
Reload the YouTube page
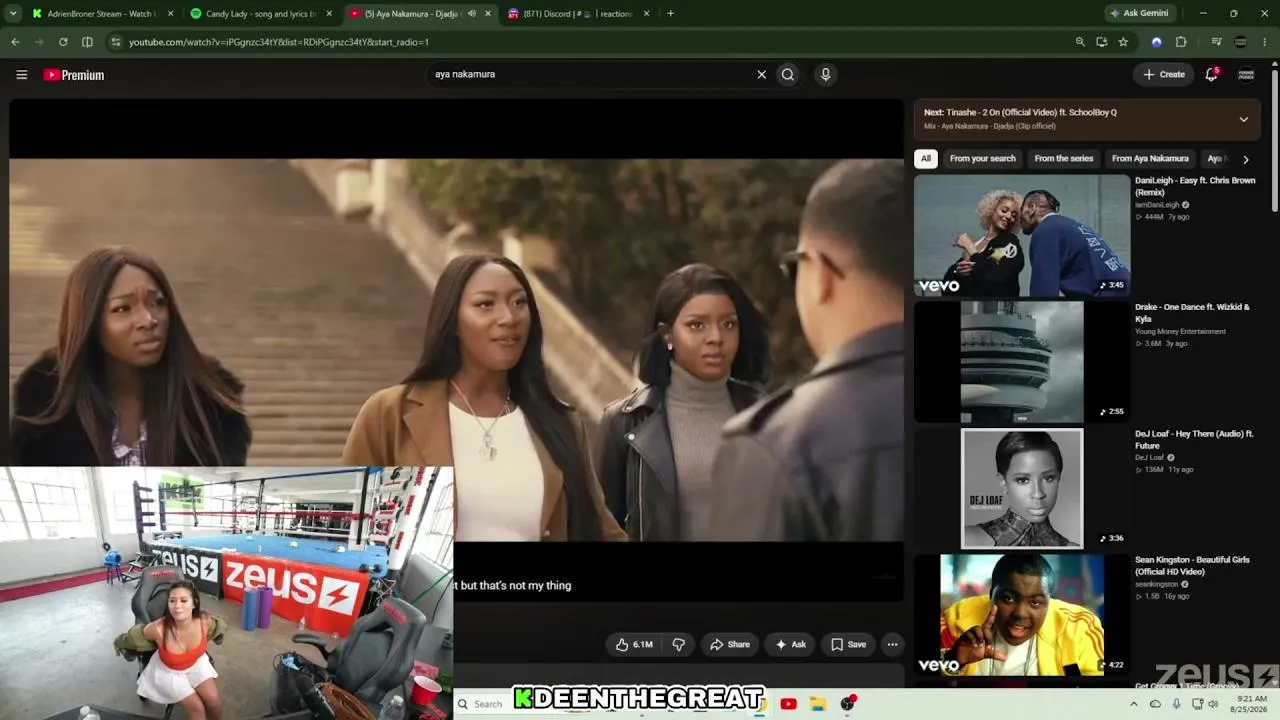(x=63, y=42)
